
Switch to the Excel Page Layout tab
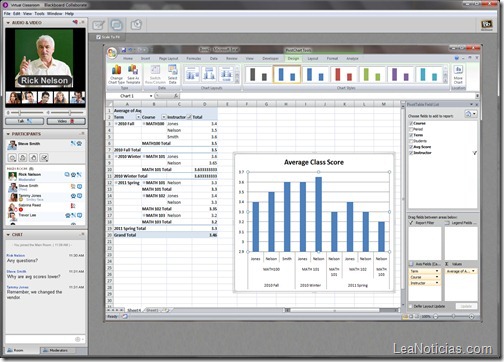coord(168,58)
